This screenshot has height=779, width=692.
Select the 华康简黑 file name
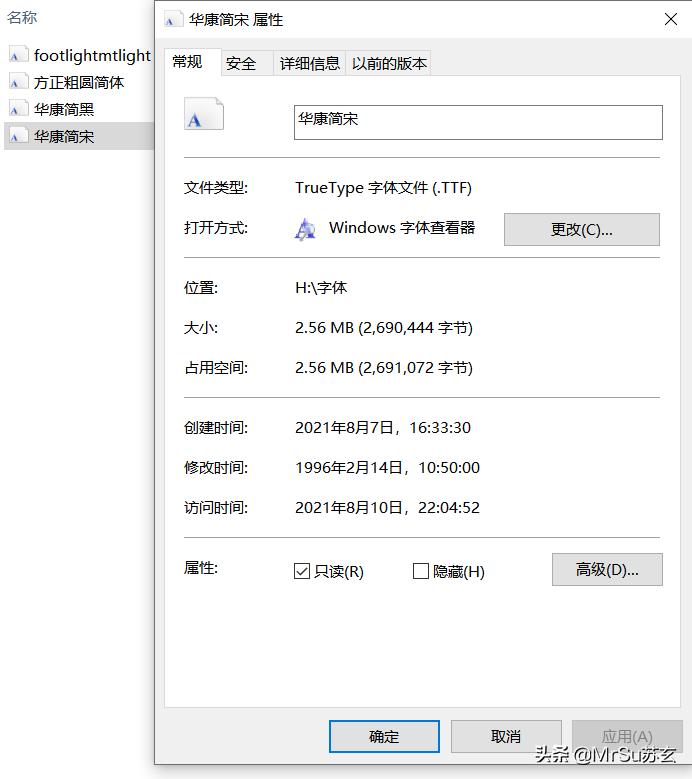(64, 109)
